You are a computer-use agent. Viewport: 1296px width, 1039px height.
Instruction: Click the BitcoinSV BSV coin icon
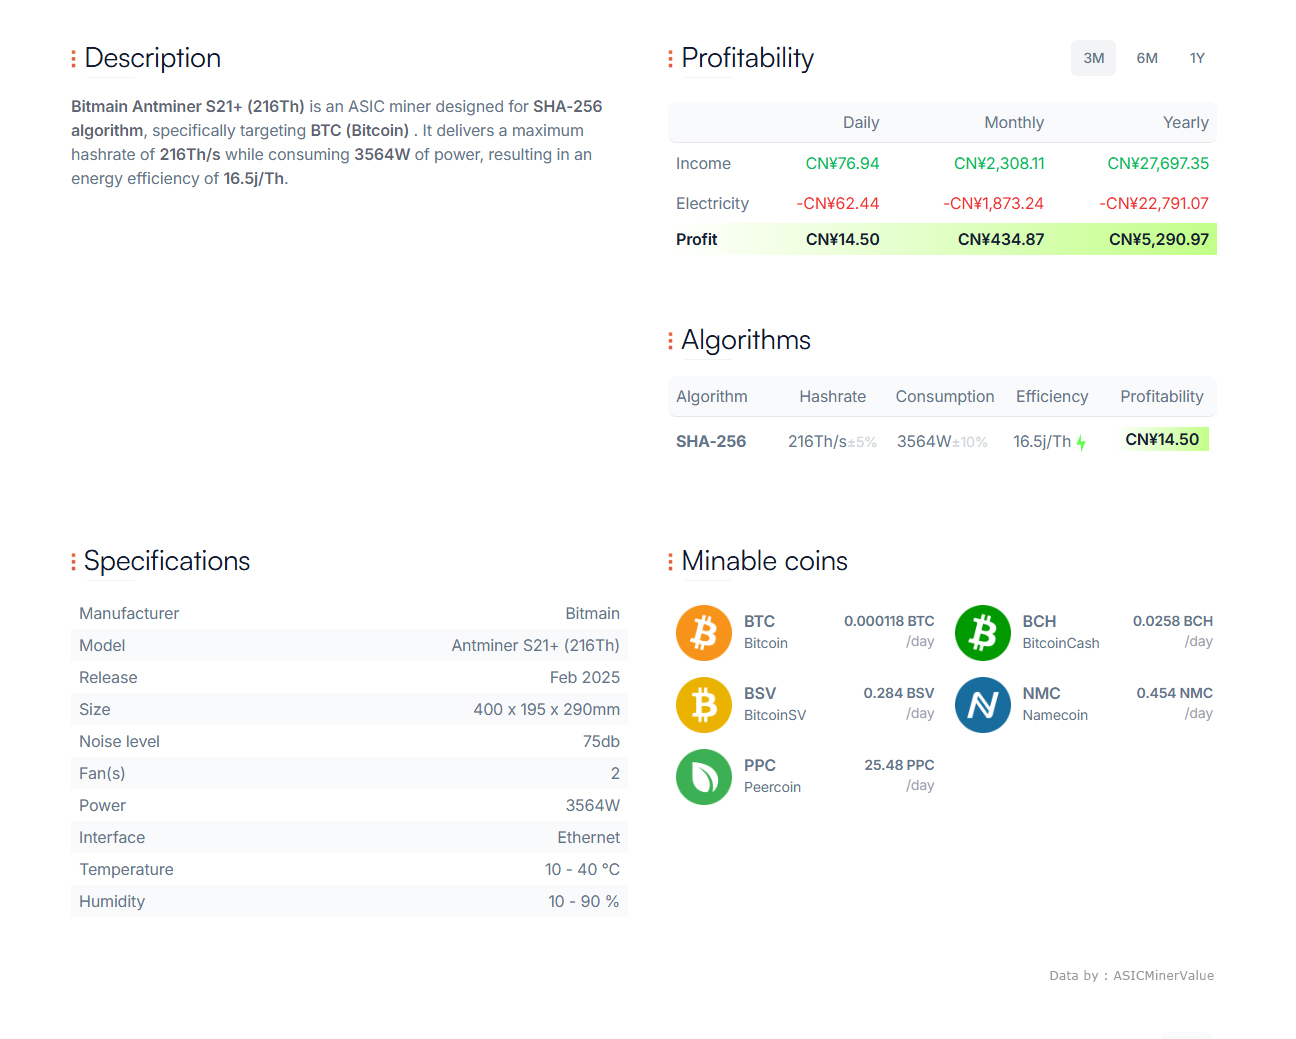tap(704, 705)
